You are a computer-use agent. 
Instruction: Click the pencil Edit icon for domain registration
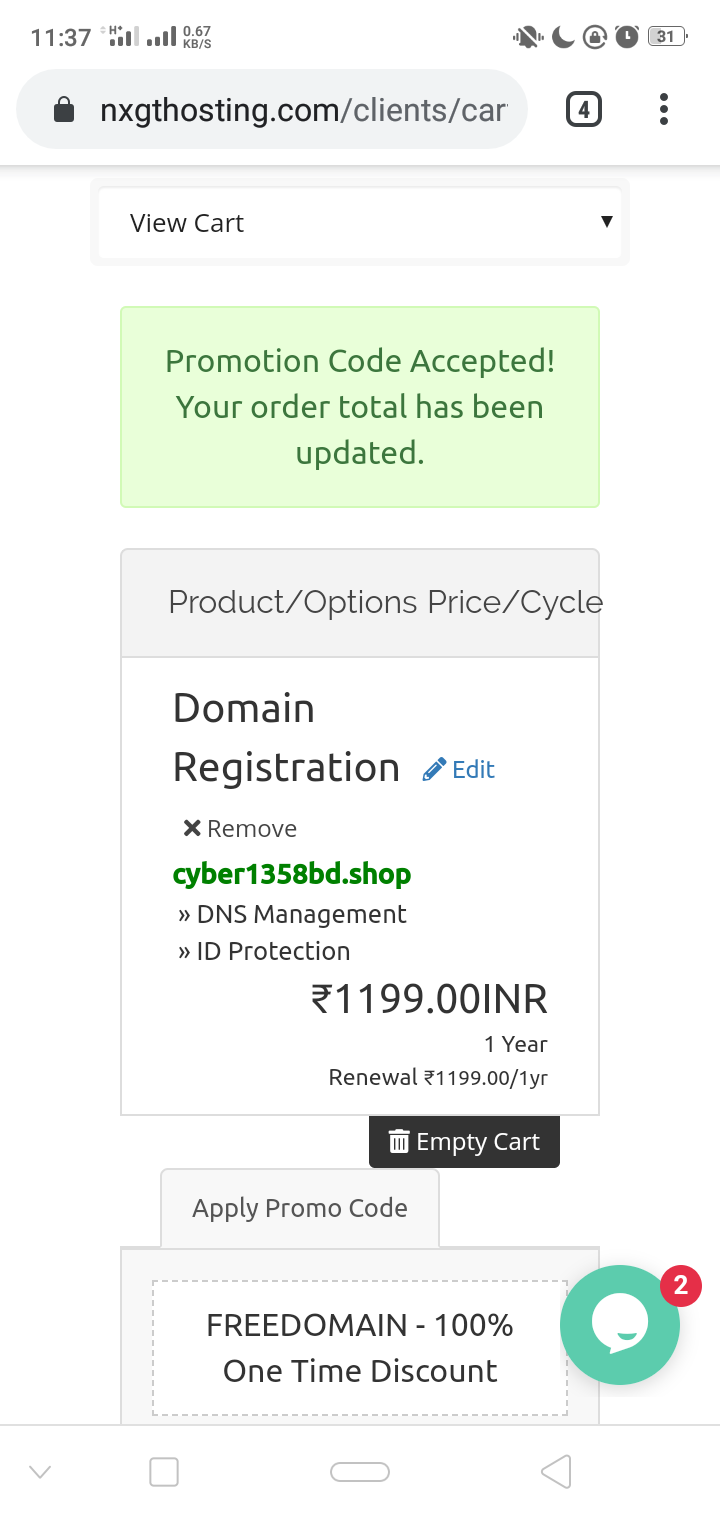tap(434, 769)
